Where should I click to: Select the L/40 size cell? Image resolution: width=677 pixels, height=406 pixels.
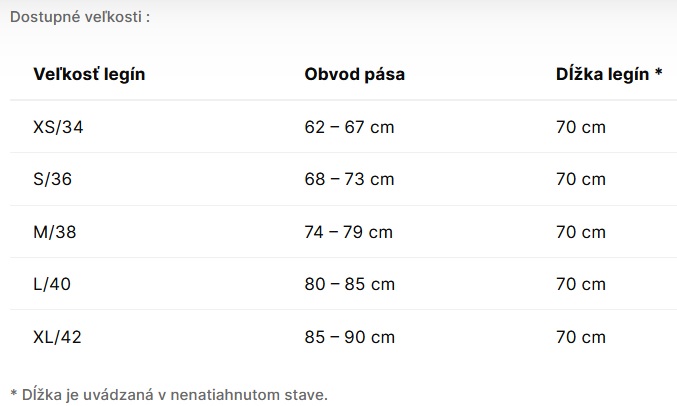(52, 284)
